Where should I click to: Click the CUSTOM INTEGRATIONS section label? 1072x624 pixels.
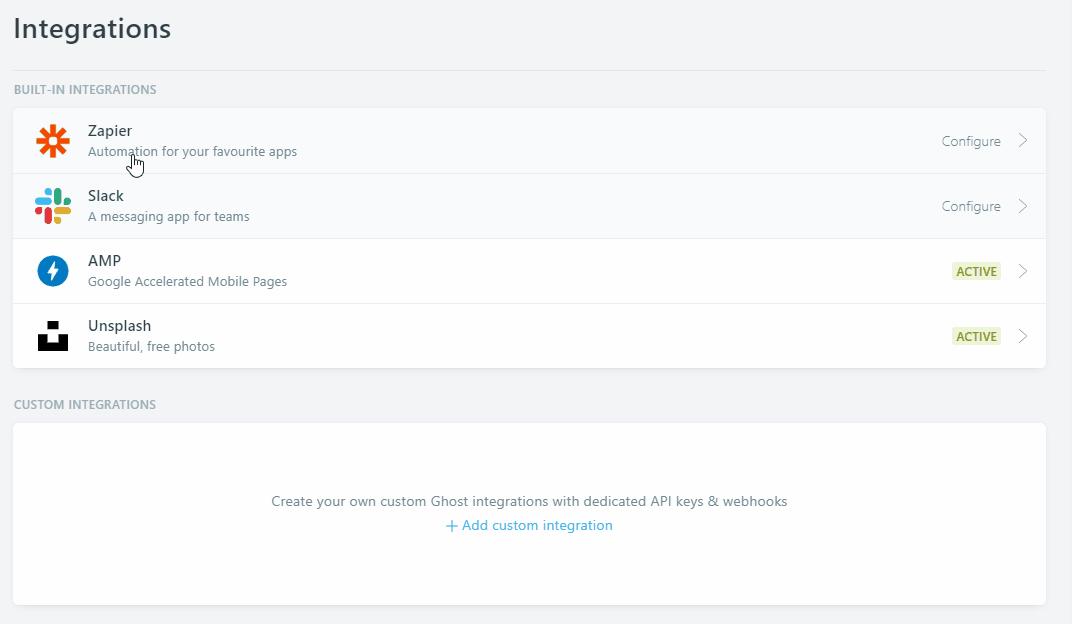[85, 404]
